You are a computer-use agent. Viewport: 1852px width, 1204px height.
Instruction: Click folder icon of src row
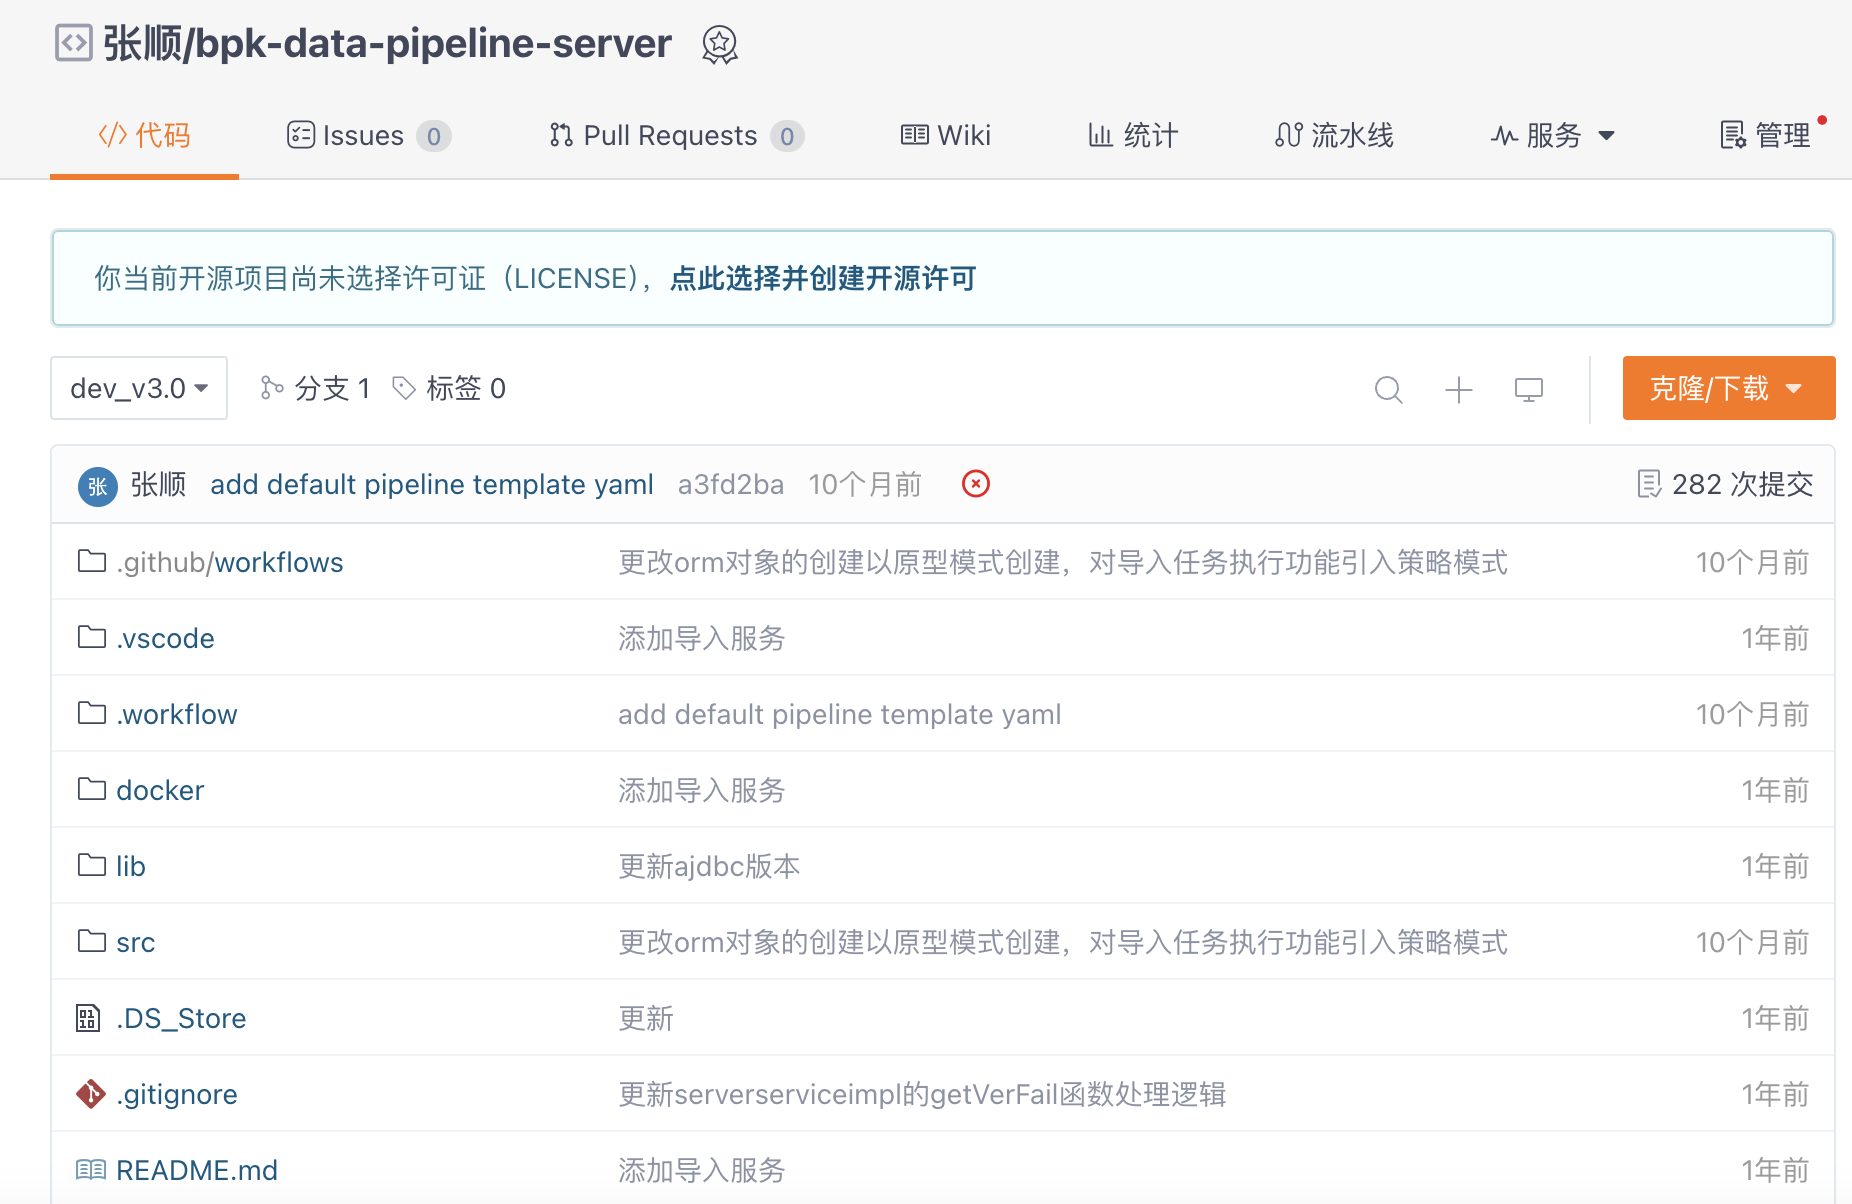92,941
